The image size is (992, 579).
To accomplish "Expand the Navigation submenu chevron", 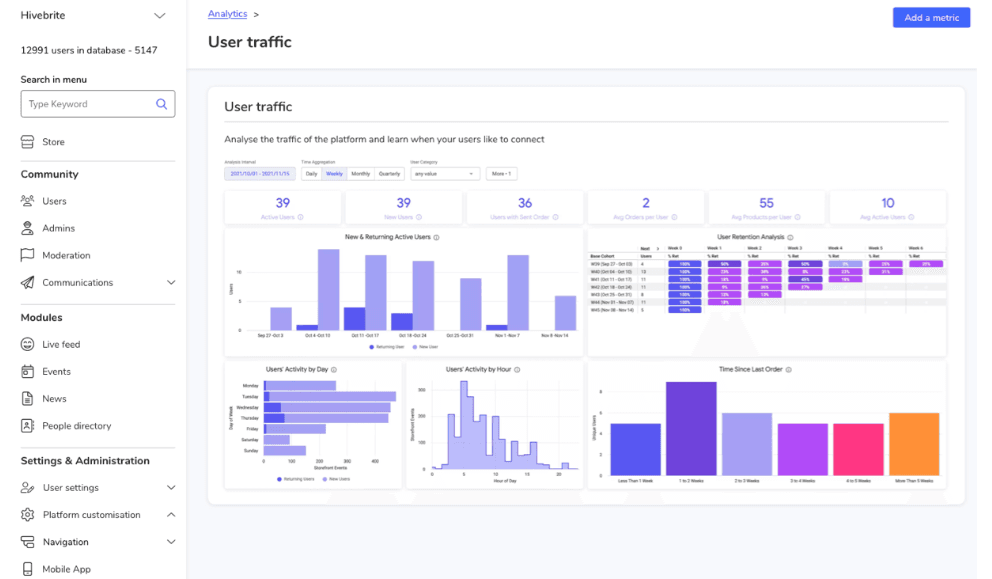I will 171,542.
